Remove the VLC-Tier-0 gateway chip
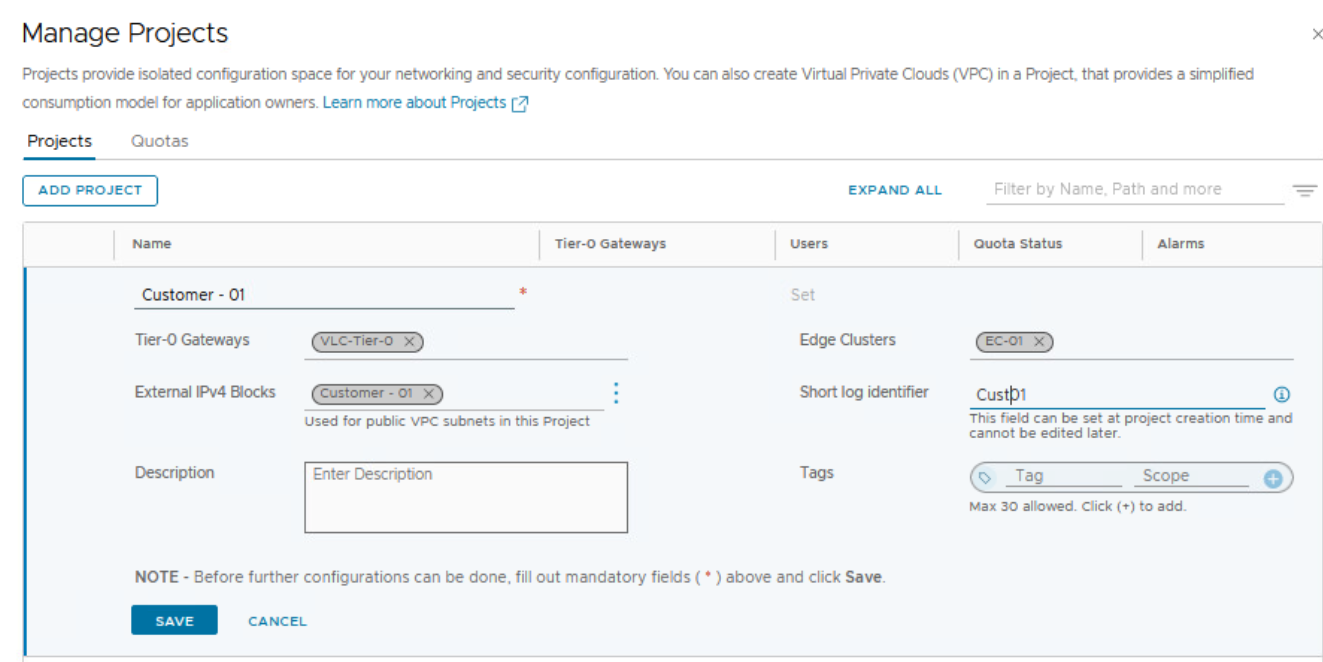 (409, 342)
